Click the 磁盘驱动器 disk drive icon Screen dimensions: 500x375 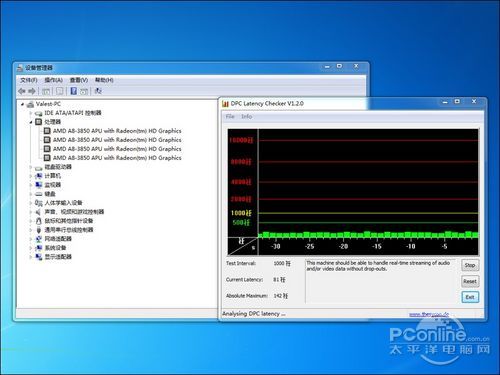[x=39, y=167]
